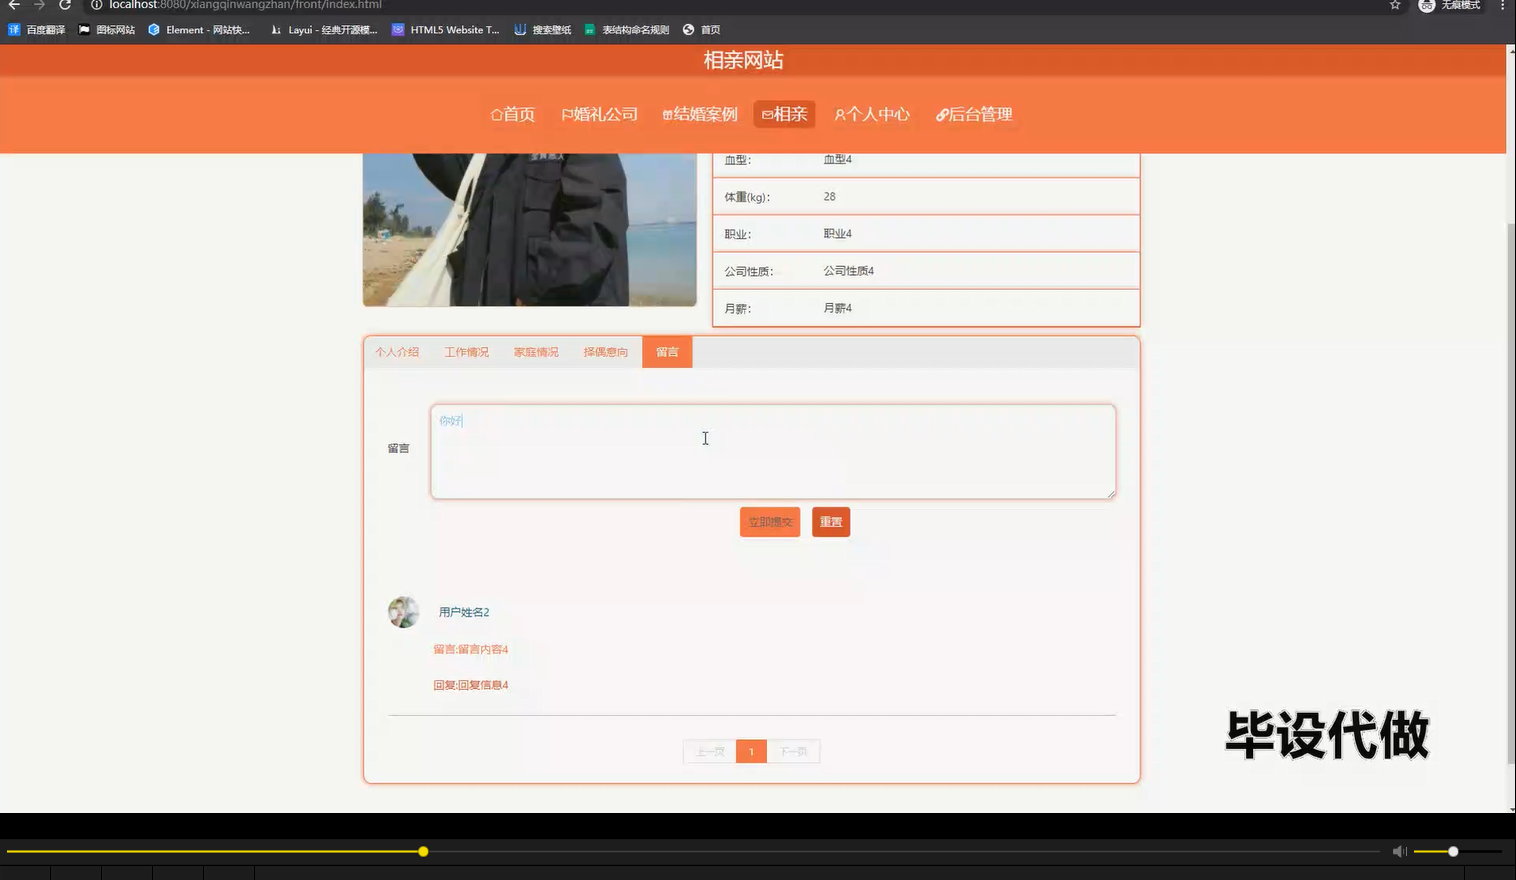Click the commenter name 用户姓名2
This screenshot has height=880, width=1516.
tap(464, 612)
